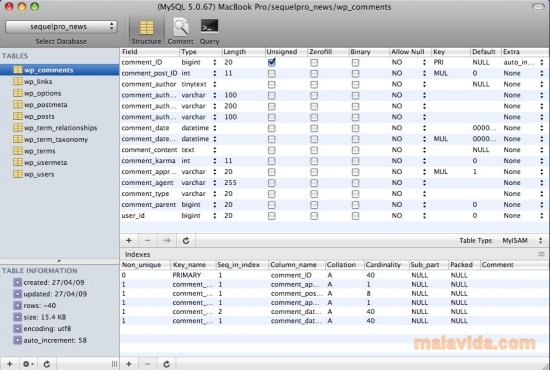Click the comment_agent length 255
Viewport: 550px width, 370px height.
click(x=230, y=183)
